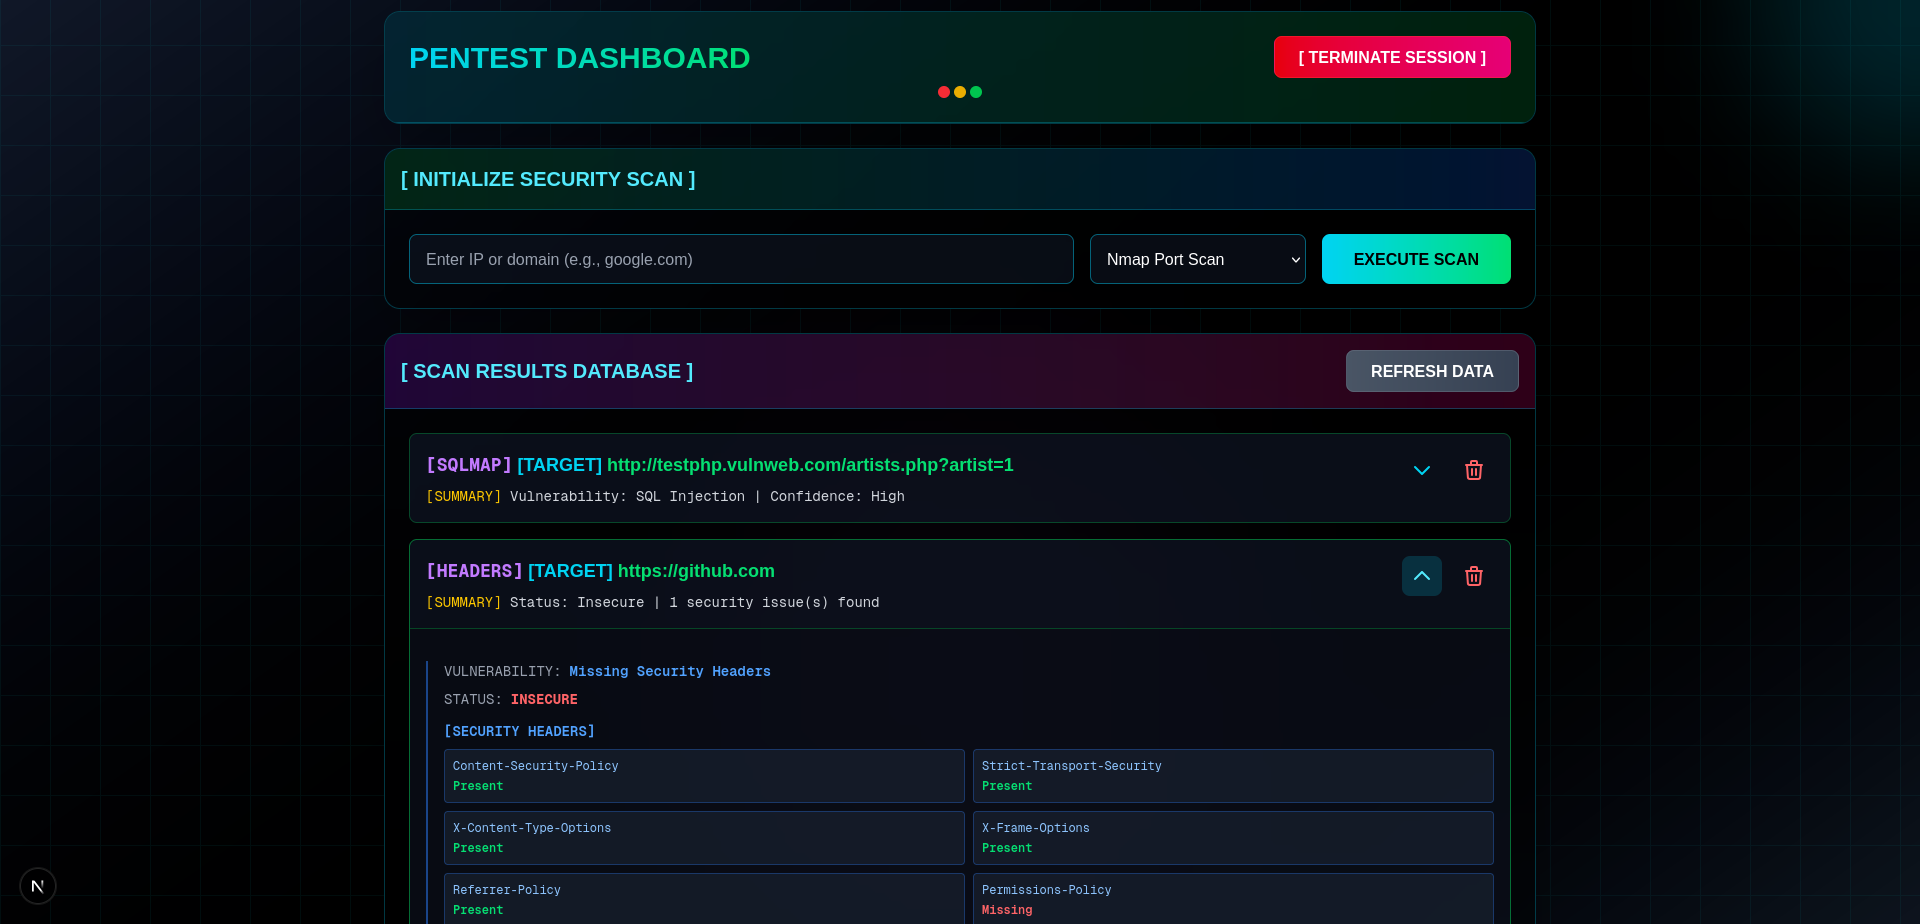Click the SCAN RESULTS DATABASE heading

pos(546,371)
